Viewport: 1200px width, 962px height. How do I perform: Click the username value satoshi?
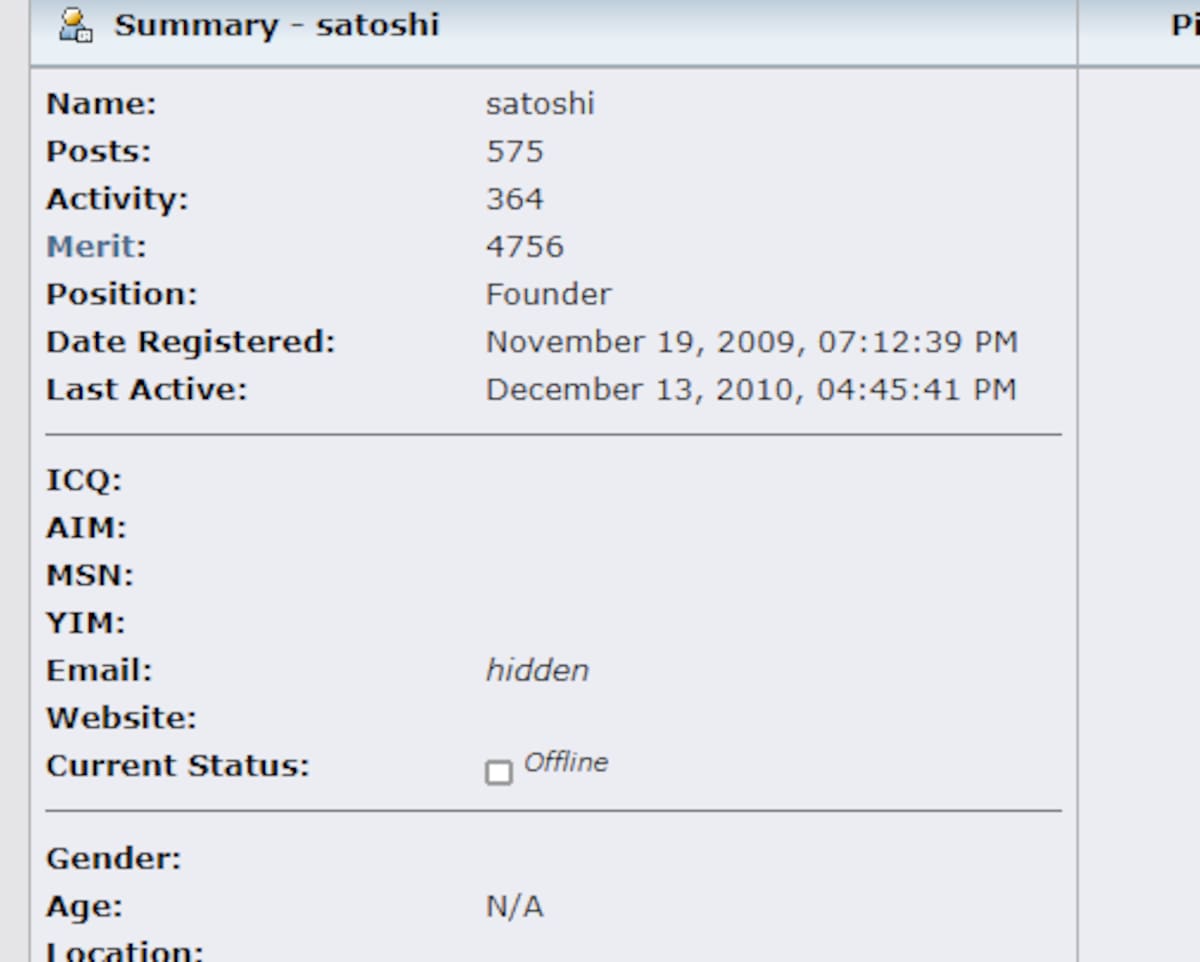click(x=540, y=103)
